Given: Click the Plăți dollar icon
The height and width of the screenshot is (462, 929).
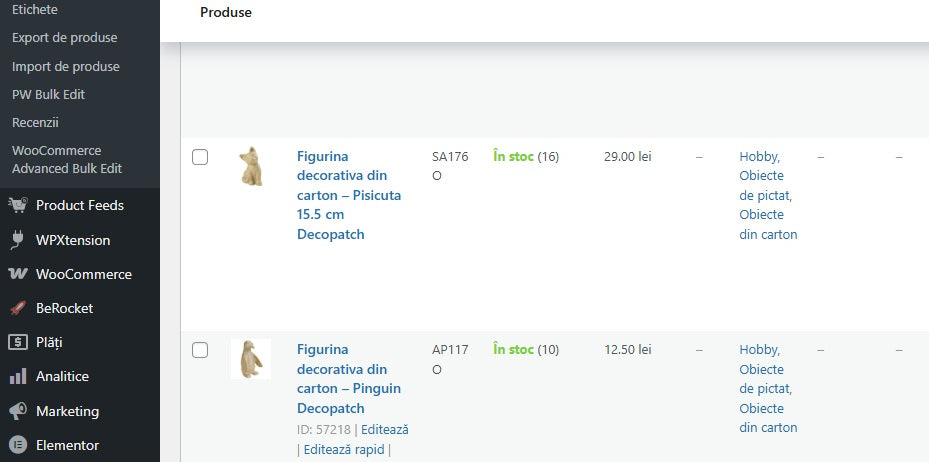Looking at the screenshot, I should 17,342.
